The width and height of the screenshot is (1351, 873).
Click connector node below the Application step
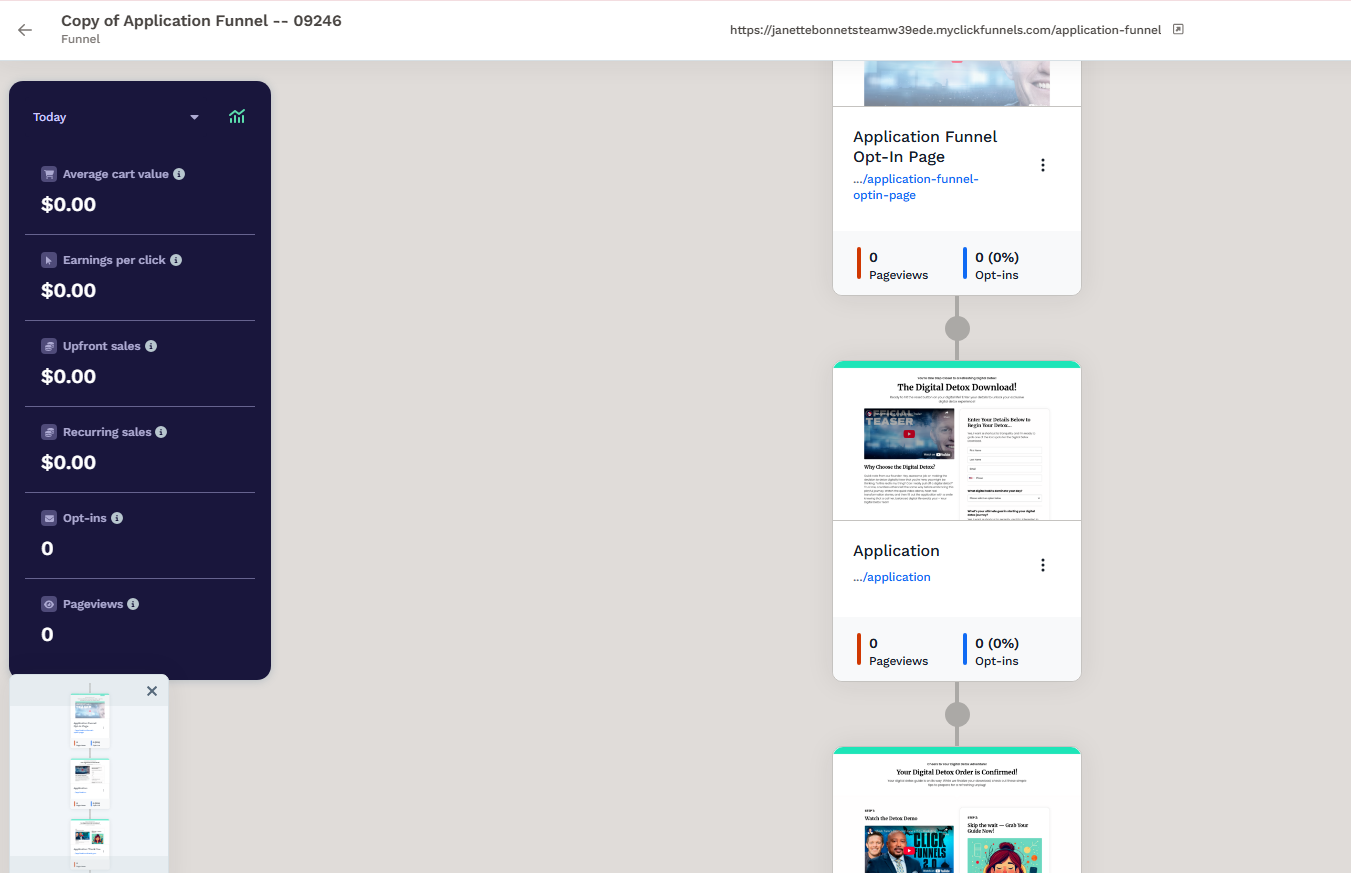point(957,714)
